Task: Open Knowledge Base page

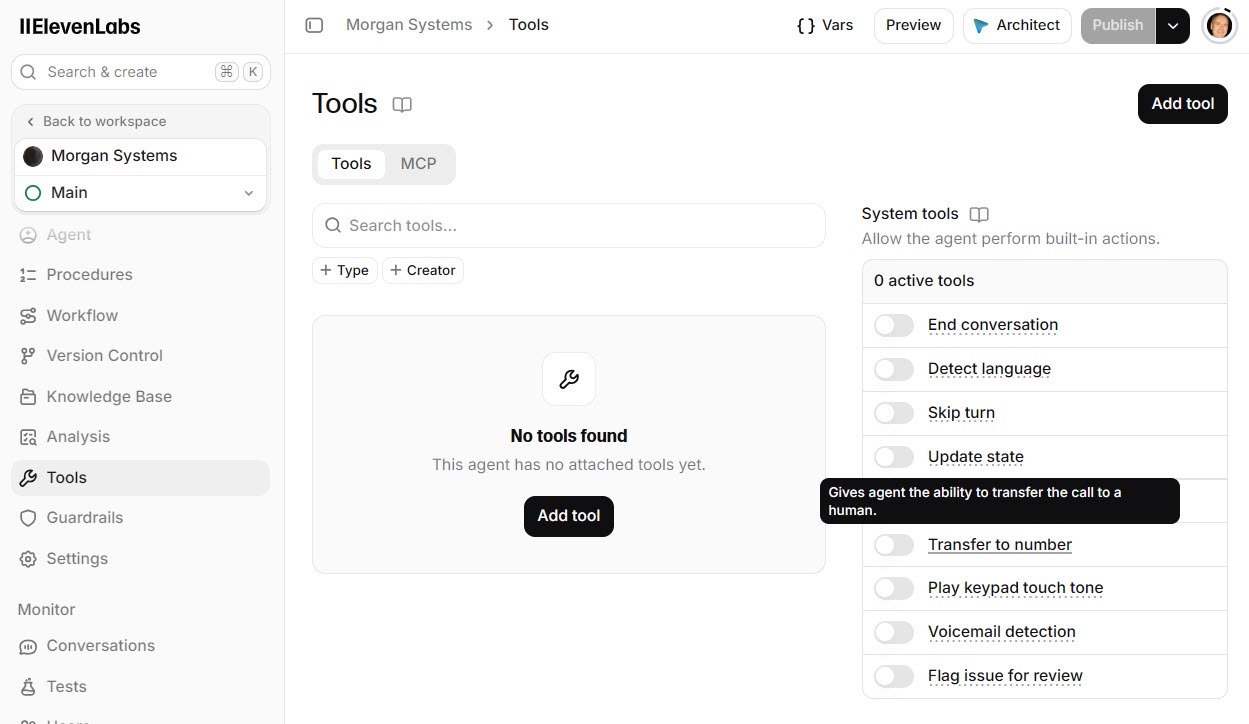Action: (141, 397)
